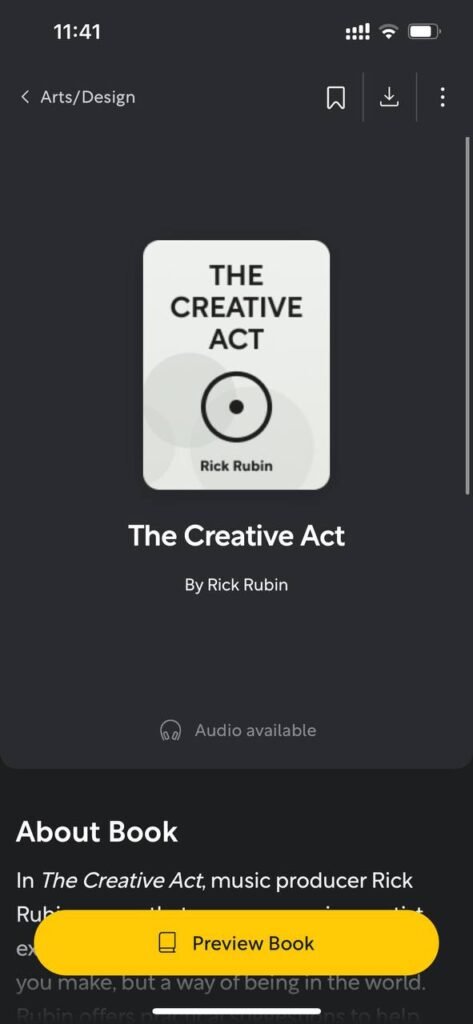This screenshot has width=473, height=1024.
Task: Download the book using the download icon
Action: [x=389, y=97]
